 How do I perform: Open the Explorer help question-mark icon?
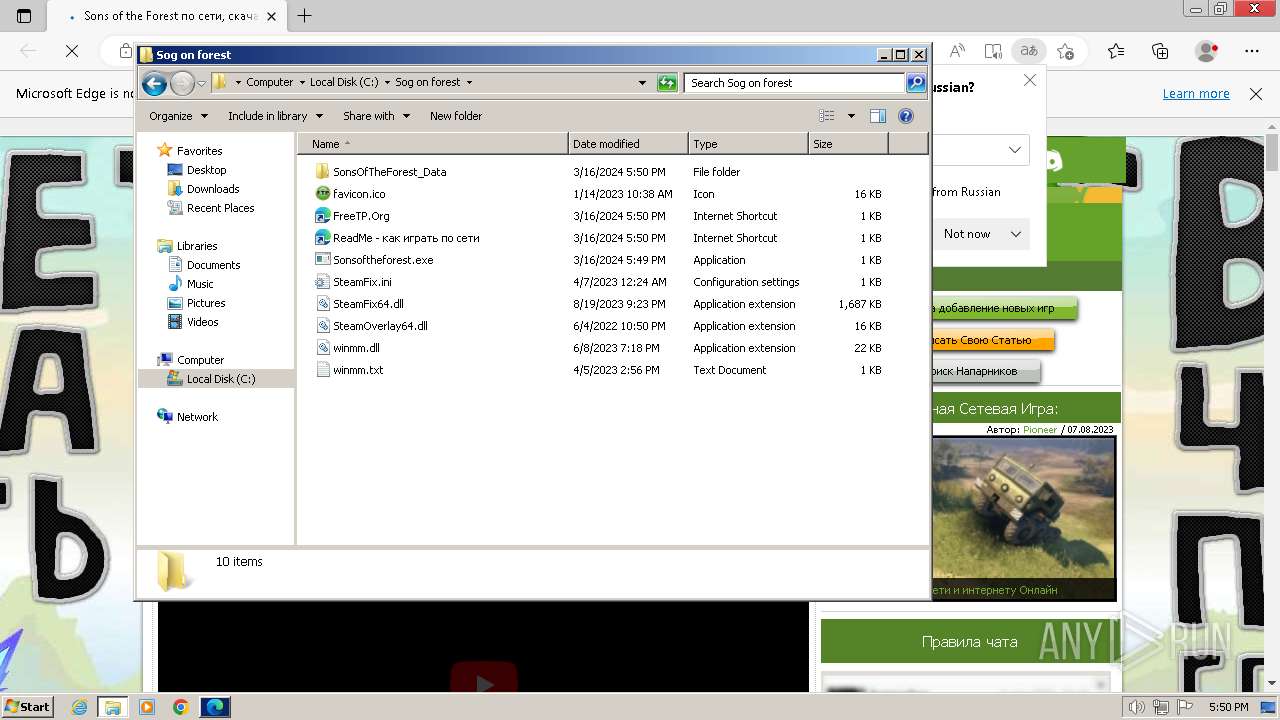[x=906, y=116]
